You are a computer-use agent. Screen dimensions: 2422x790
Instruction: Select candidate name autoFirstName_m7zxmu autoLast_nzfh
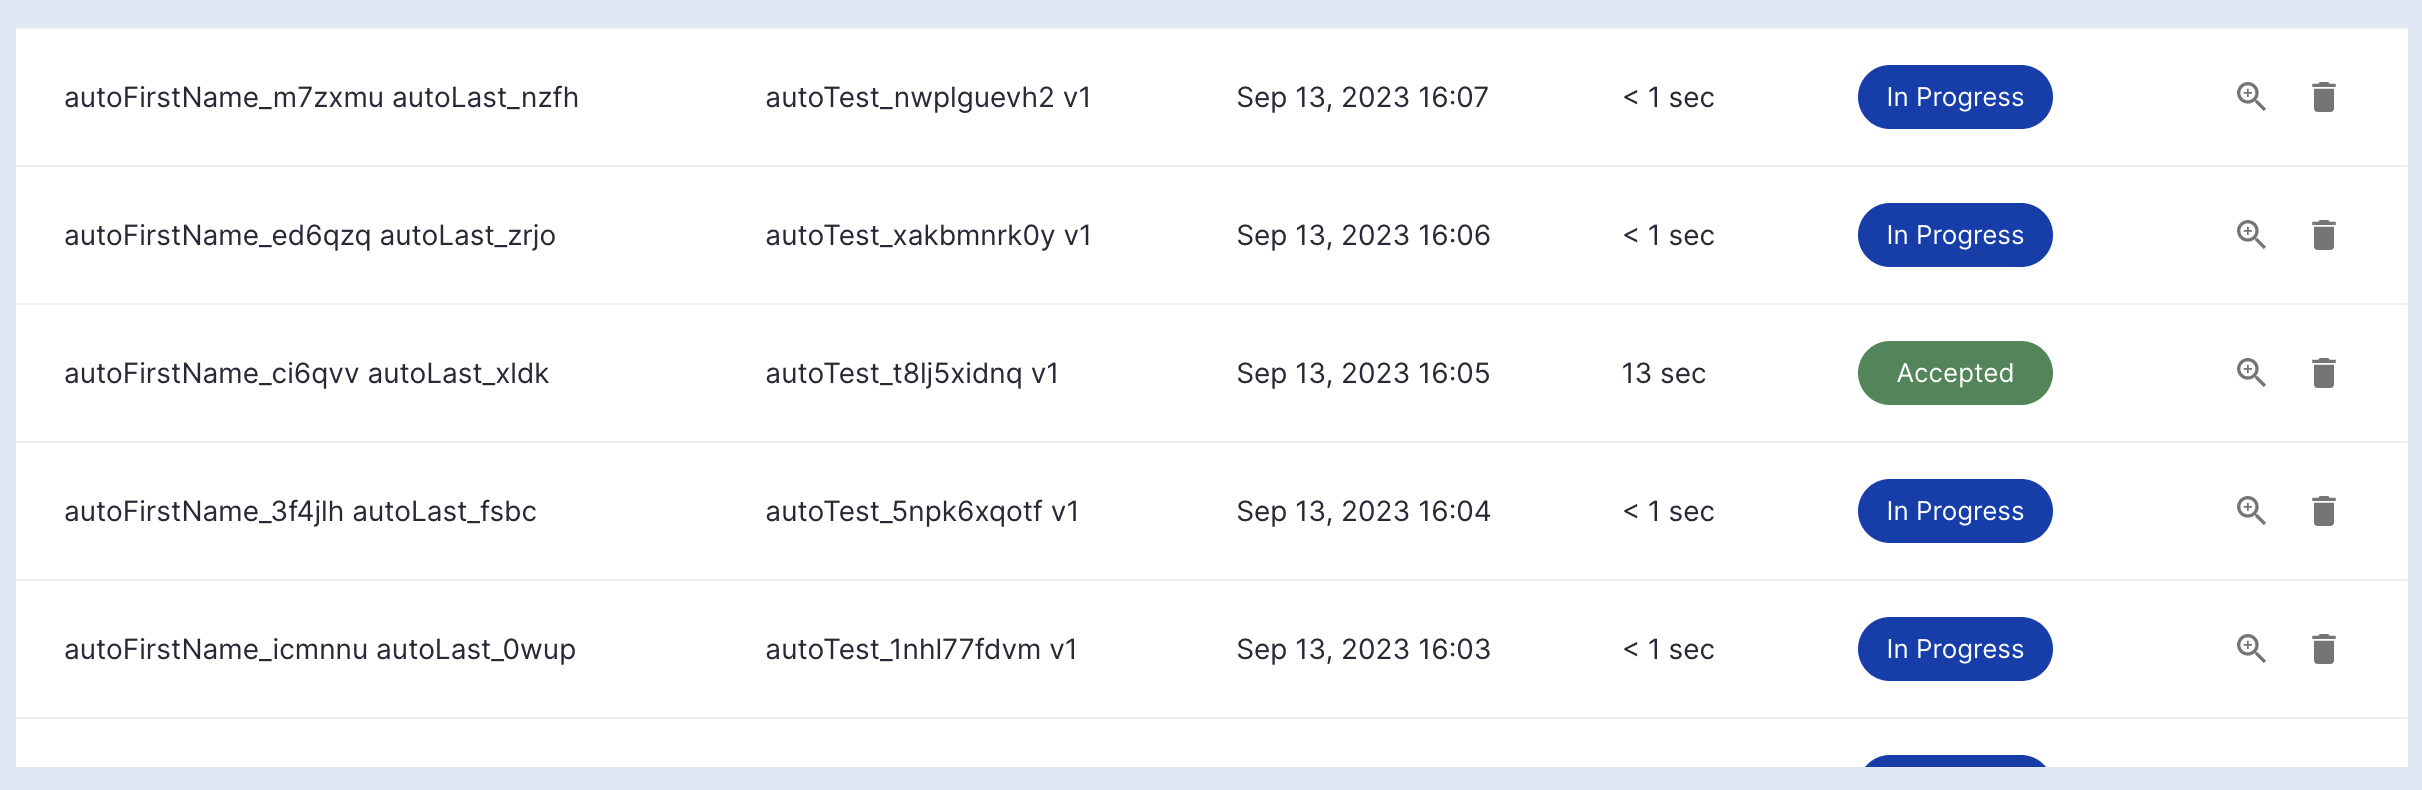point(321,97)
